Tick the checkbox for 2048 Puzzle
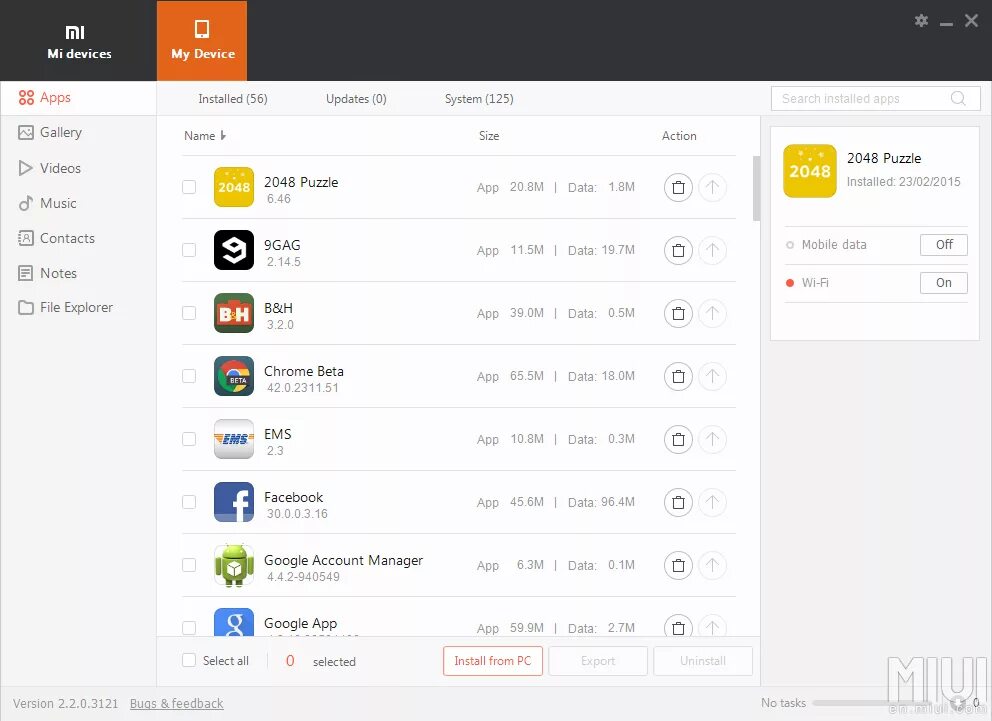992x721 pixels. tap(189, 187)
